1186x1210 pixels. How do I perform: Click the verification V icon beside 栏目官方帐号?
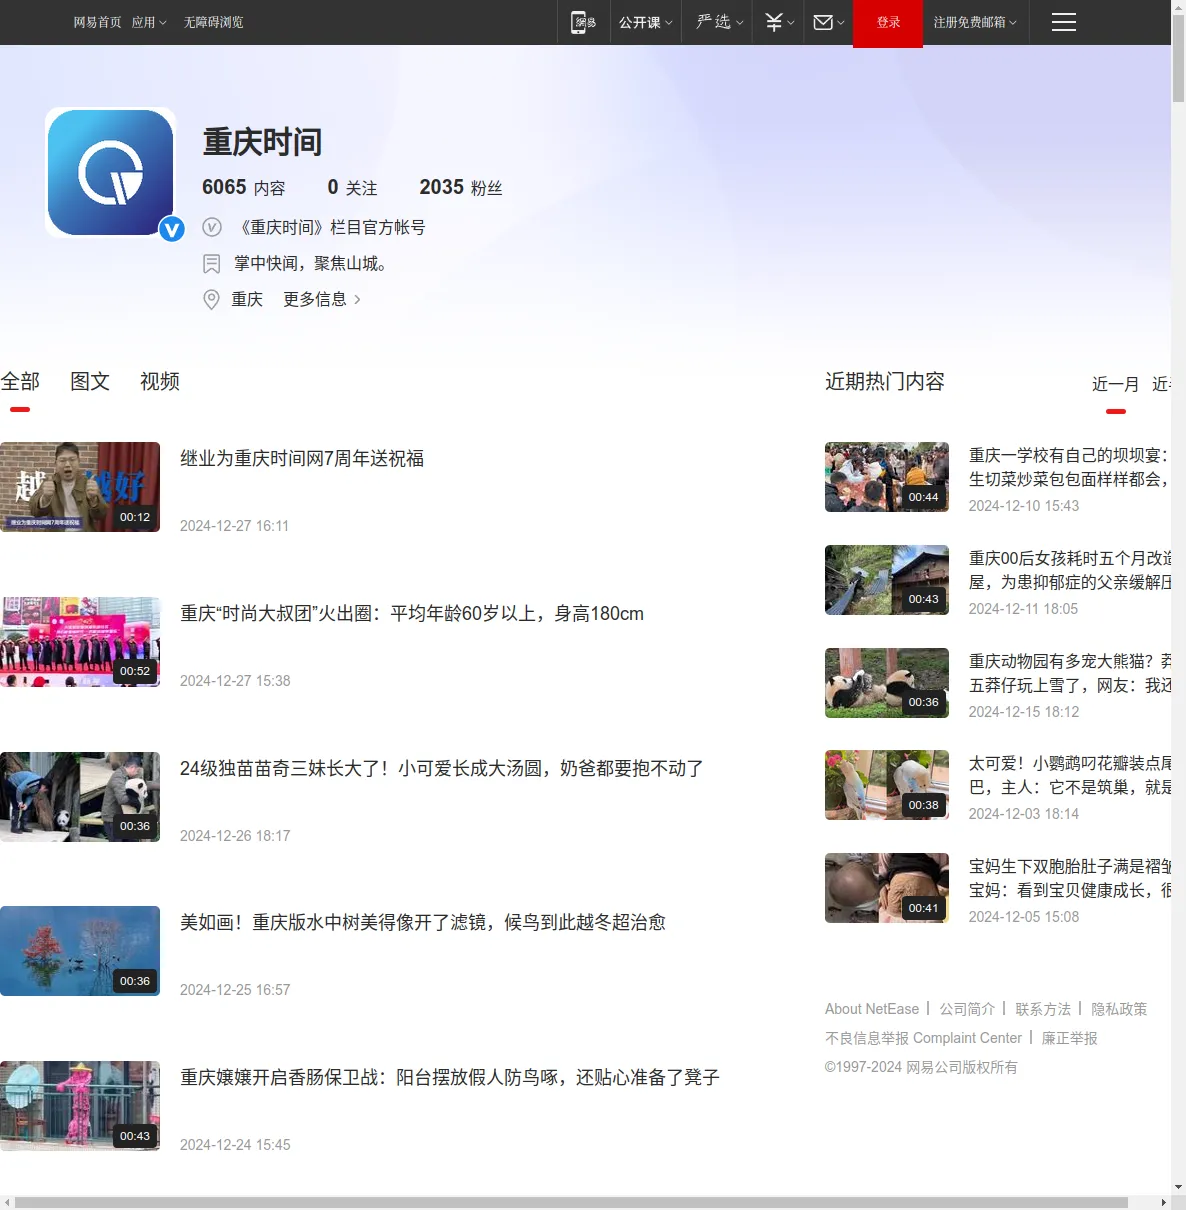click(x=212, y=227)
